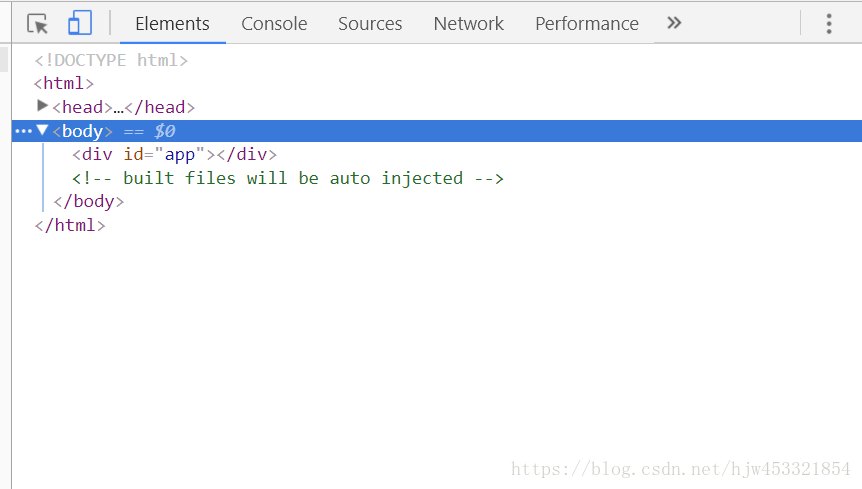Select the opening html tag line
This screenshot has height=489, width=862.
[x=64, y=84]
